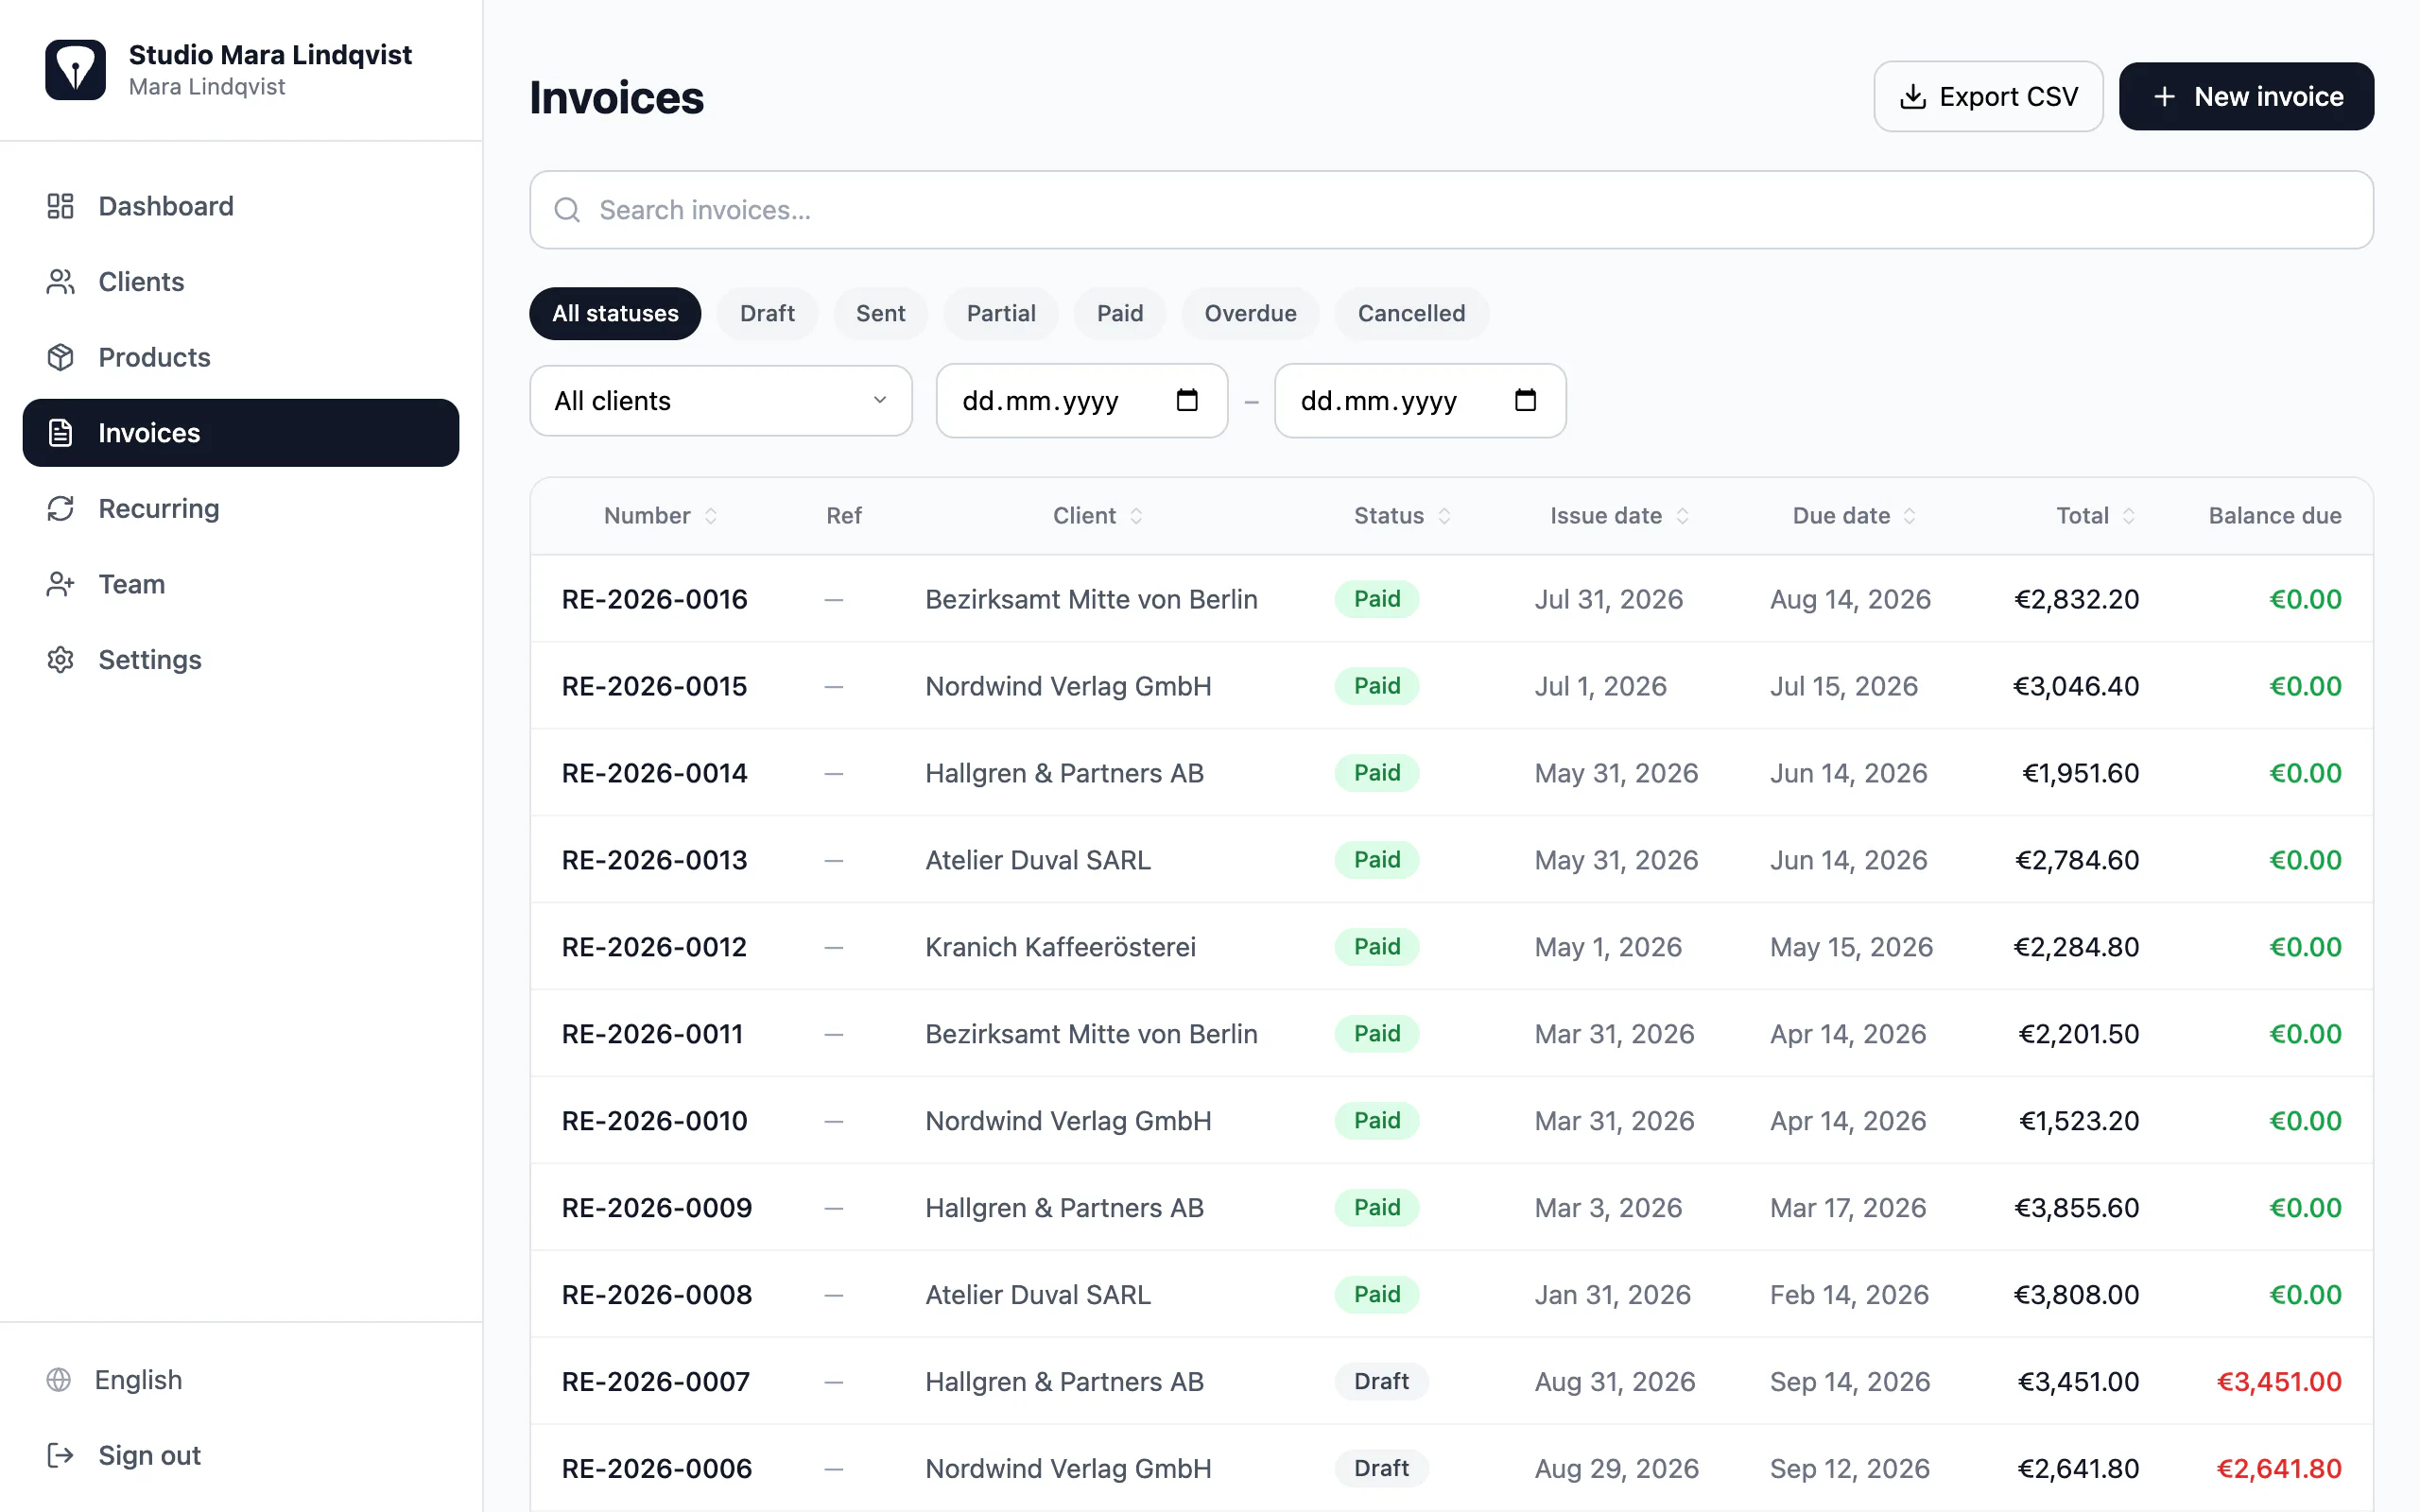Screen dimensions: 2420x1512
Task: Open Dashboard via its grid icon
Action: (x=60, y=206)
